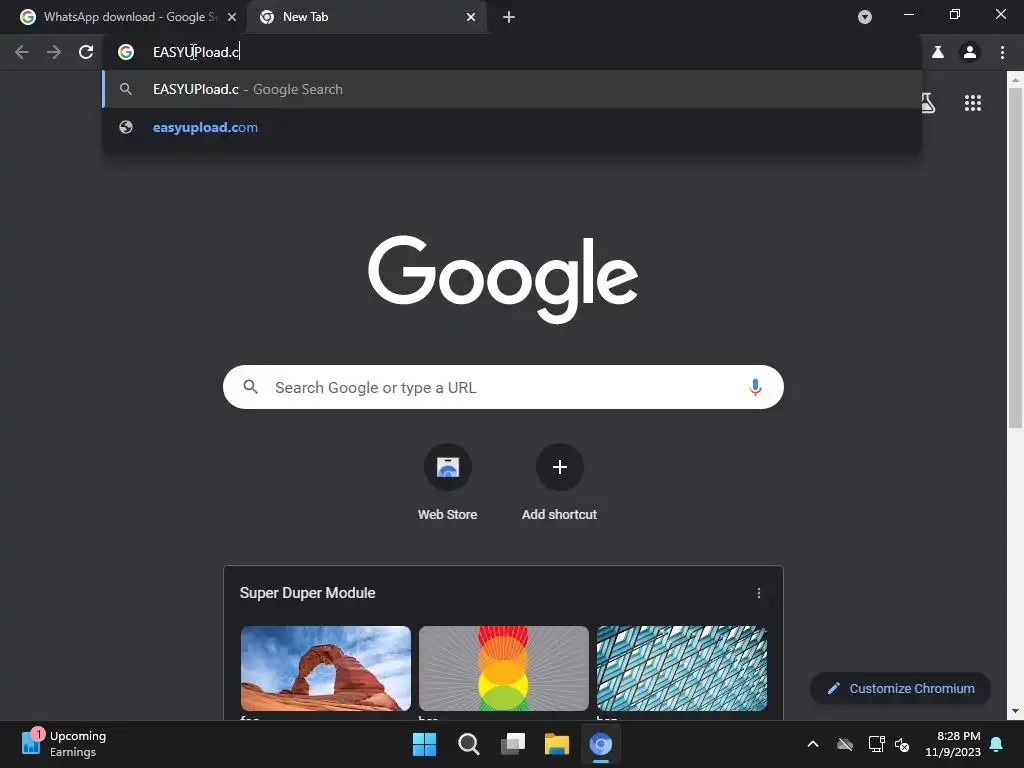Open the Google apps grid
The height and width of the screenshot is (768, 1024).
[x=973, y=103]
